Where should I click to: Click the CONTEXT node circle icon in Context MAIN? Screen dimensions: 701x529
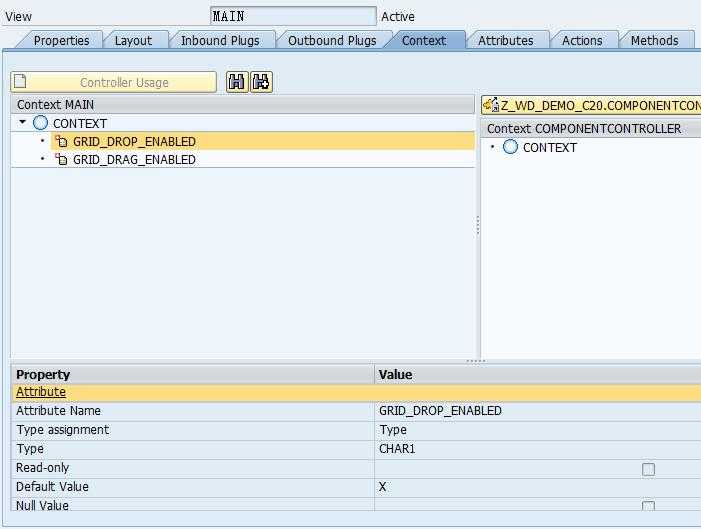(x=40, y=123)
